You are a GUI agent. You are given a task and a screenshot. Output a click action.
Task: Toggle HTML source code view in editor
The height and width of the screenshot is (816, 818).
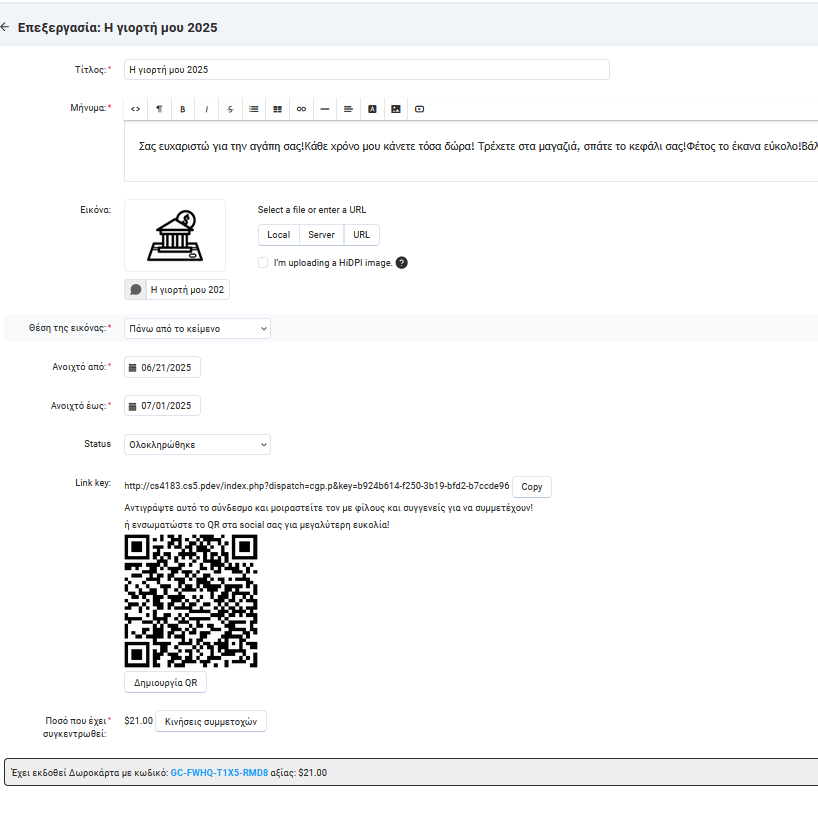[x=135, y=109]
